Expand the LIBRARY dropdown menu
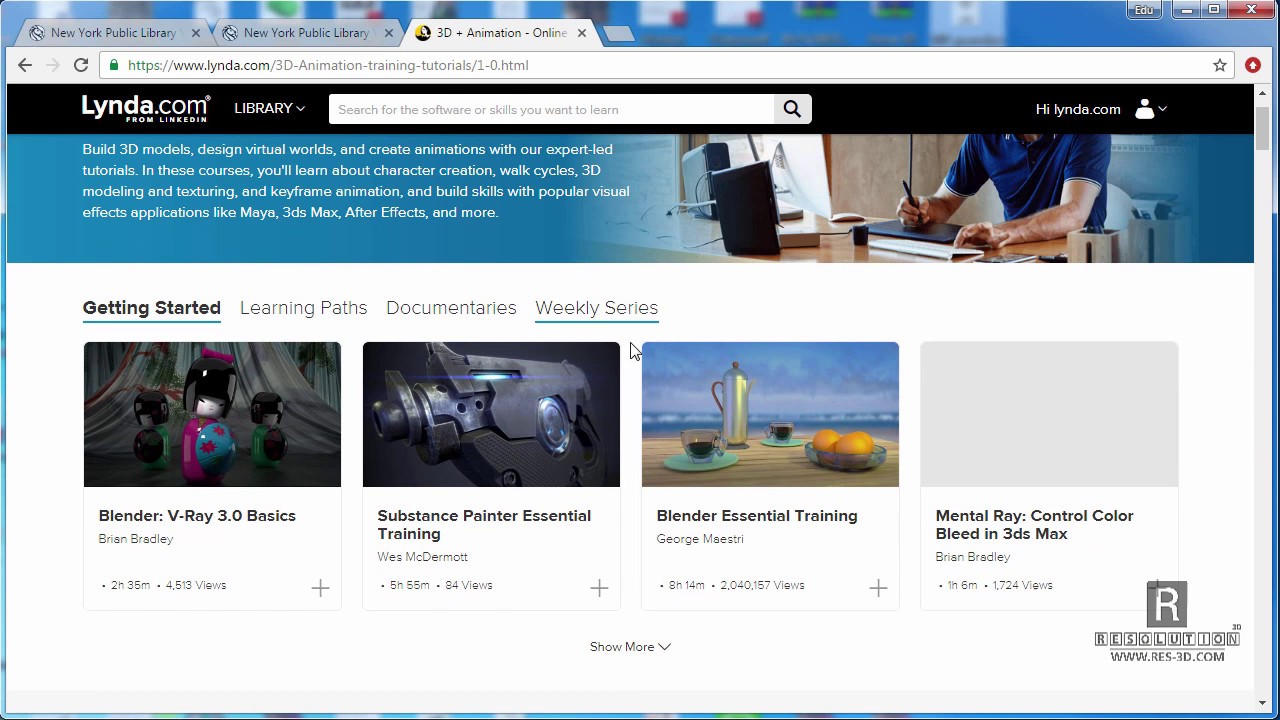 click(270, 108)
